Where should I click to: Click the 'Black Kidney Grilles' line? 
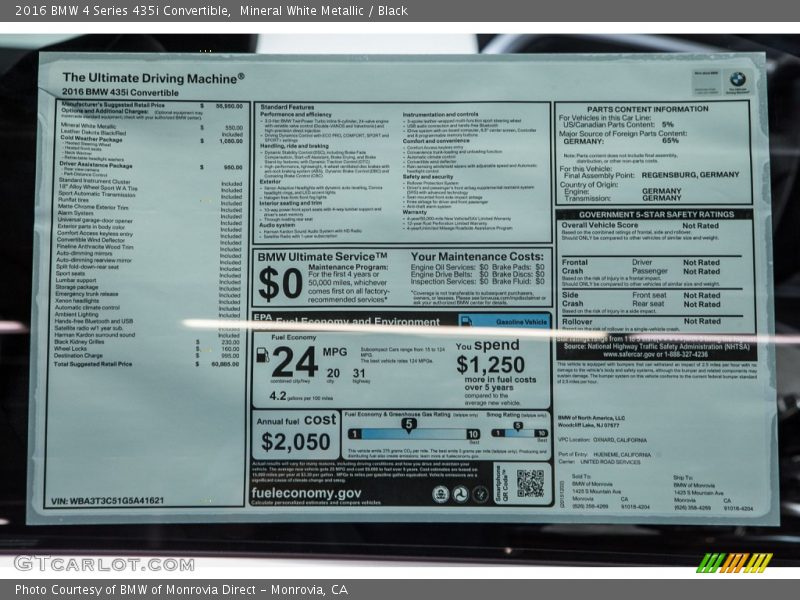tap(146, 342)
